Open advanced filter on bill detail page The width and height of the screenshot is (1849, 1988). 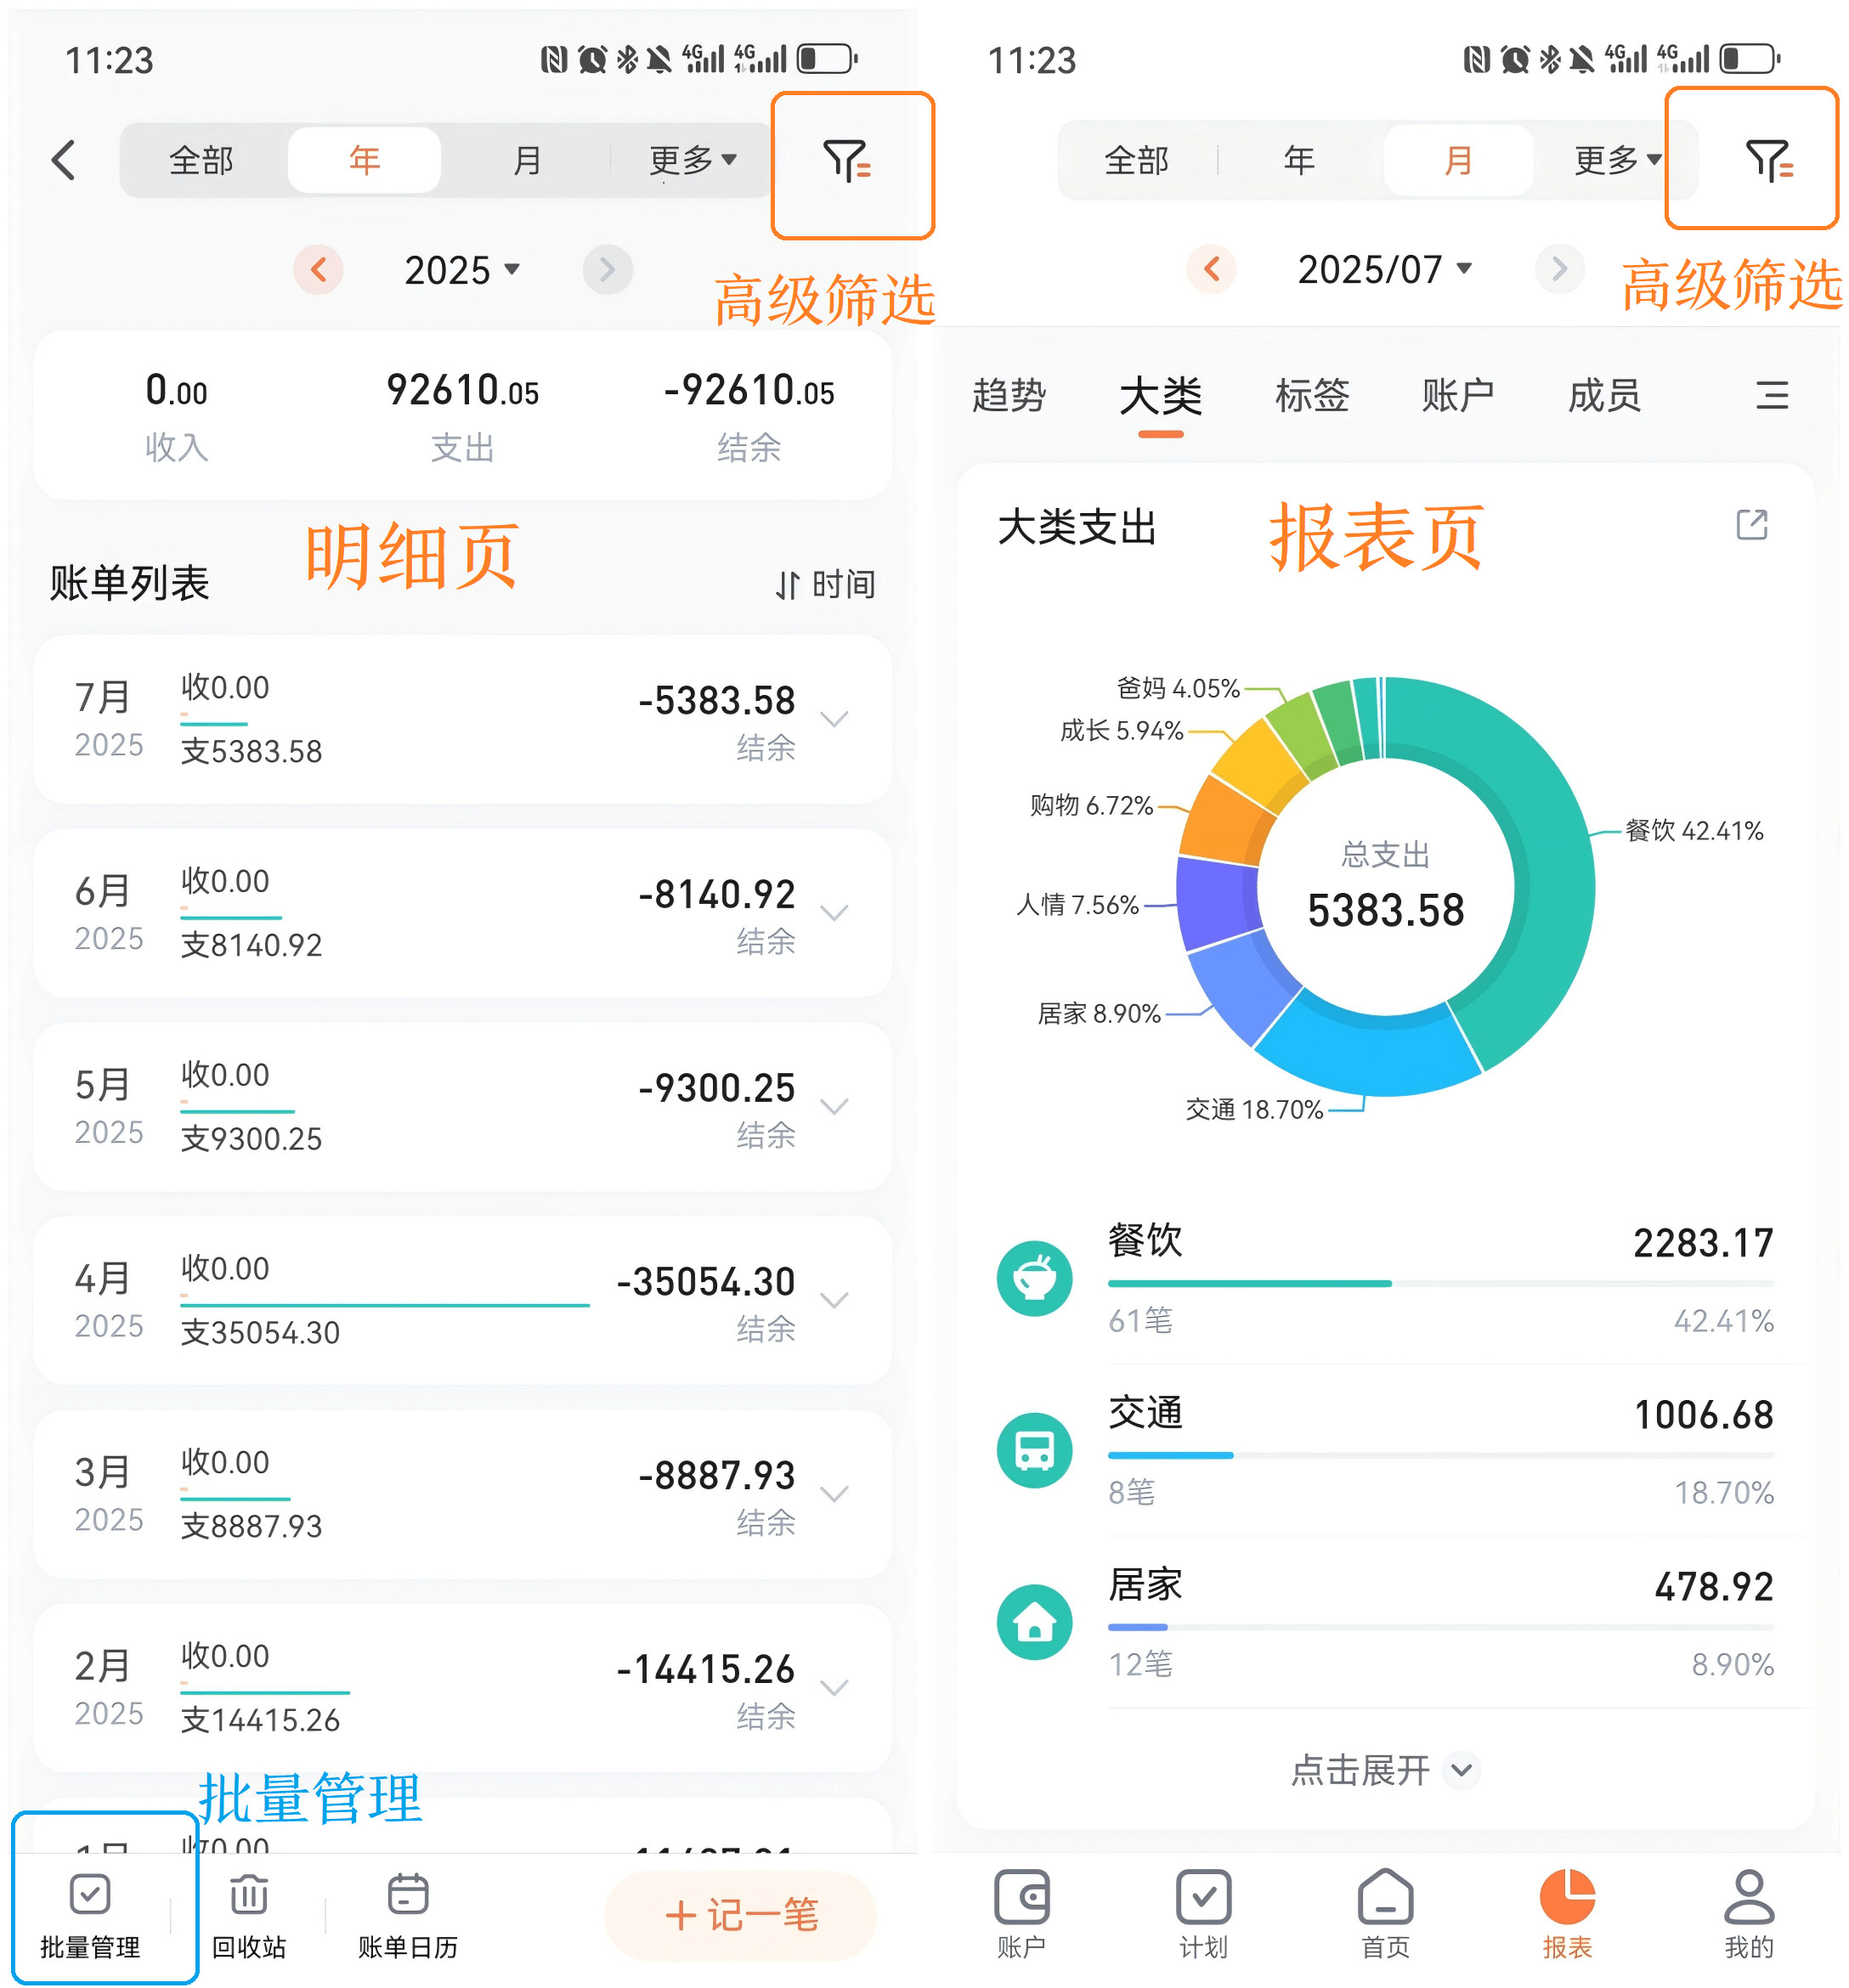coord(846,161)
